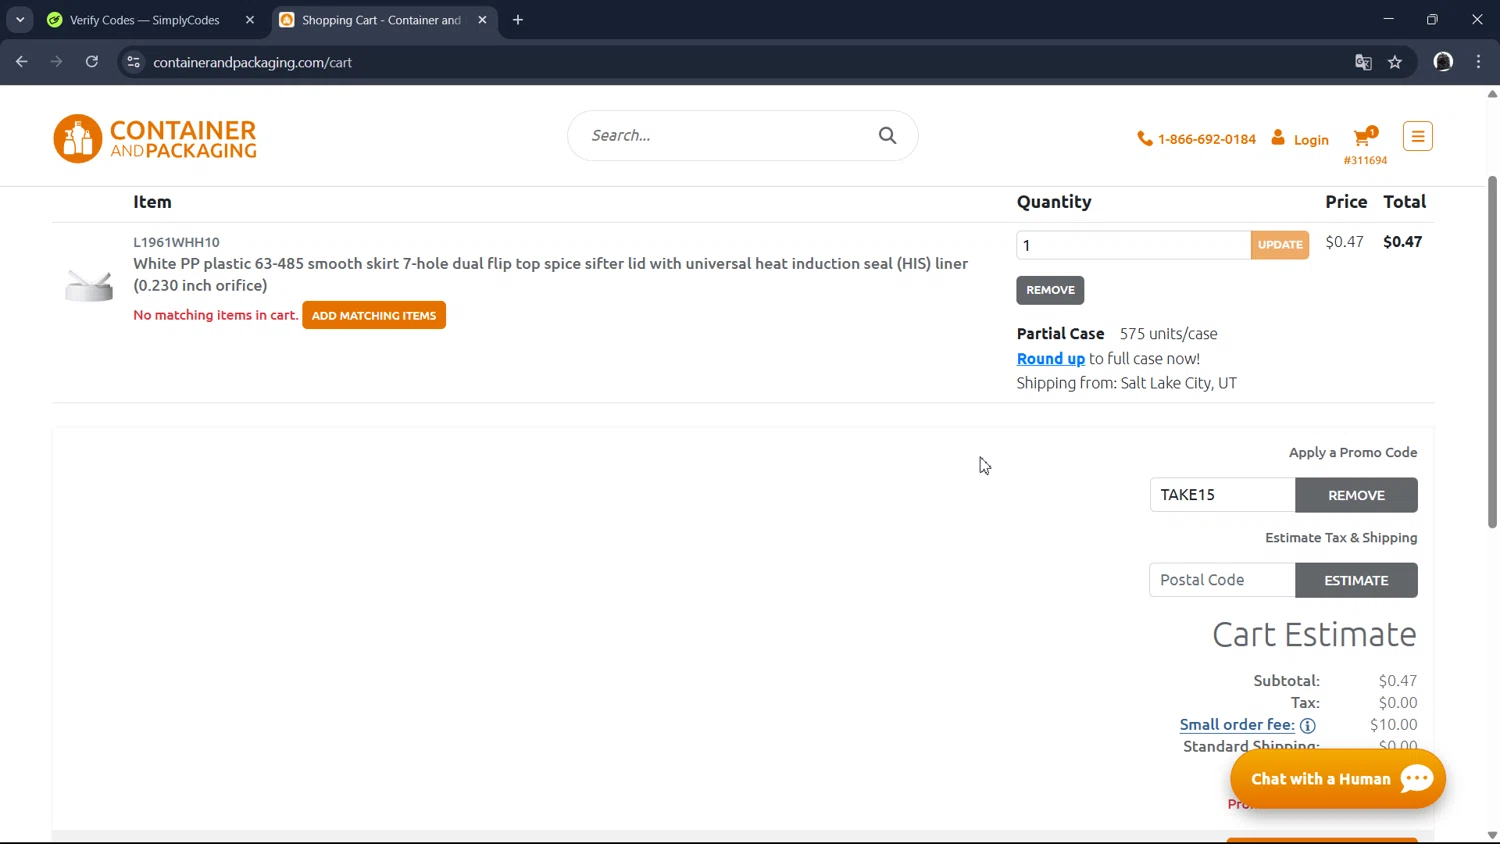Screen dimensions: 1500x844
Task: Click the Round up link
Action: tap(1050, 359)
